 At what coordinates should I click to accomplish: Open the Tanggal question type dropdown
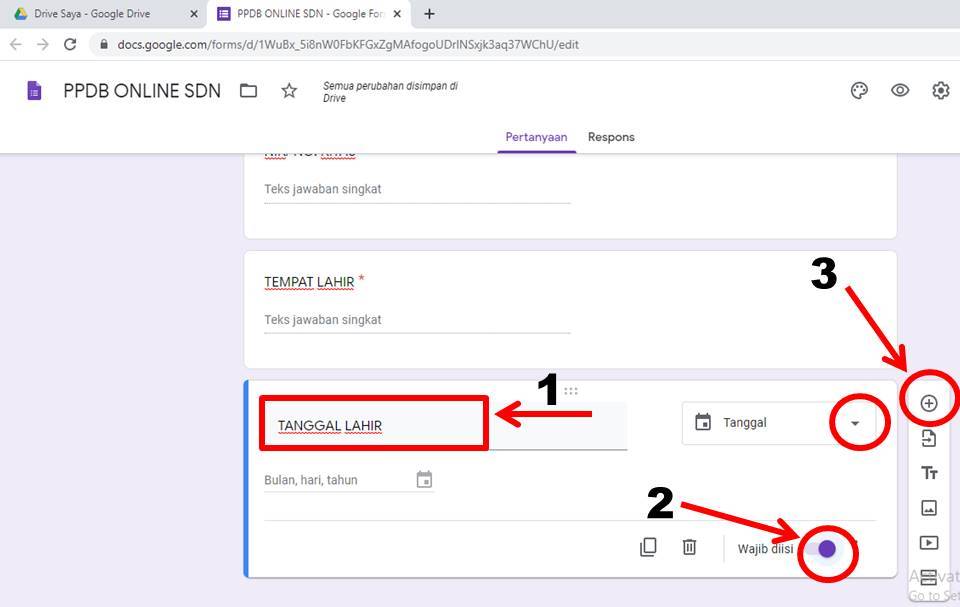pos(856,422)
